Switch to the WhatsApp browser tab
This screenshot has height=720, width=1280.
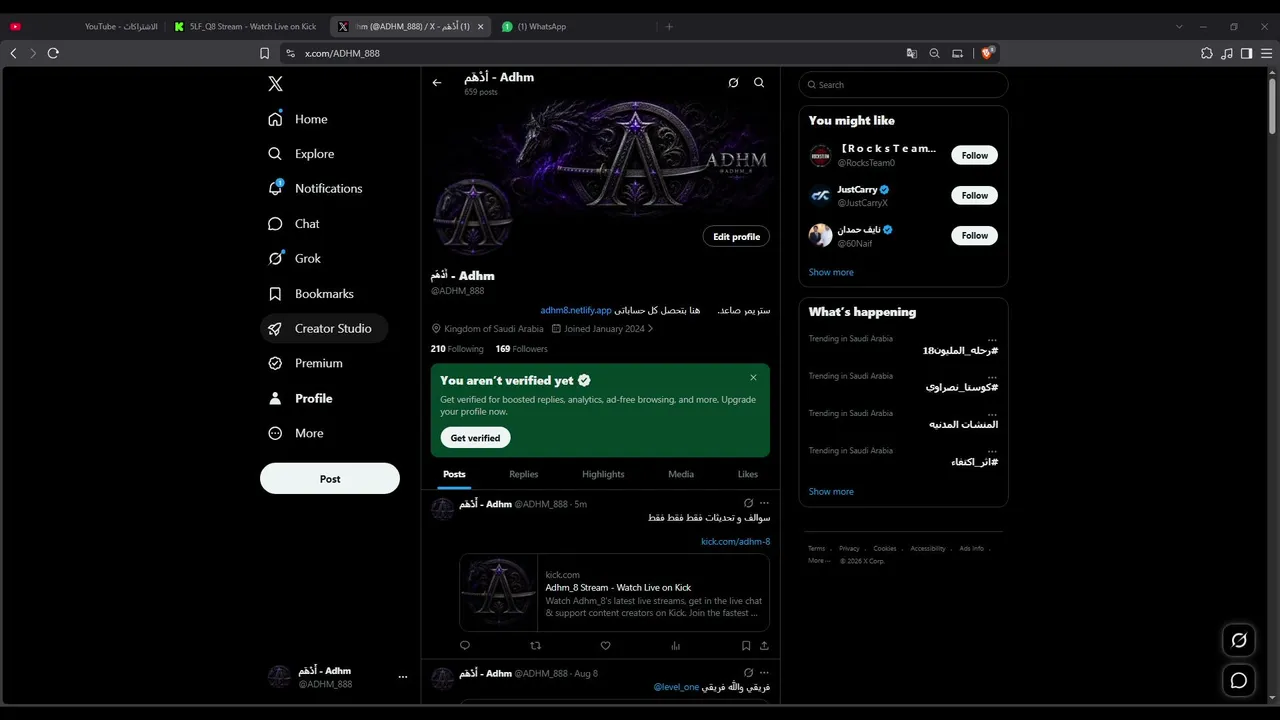(573, 27)
